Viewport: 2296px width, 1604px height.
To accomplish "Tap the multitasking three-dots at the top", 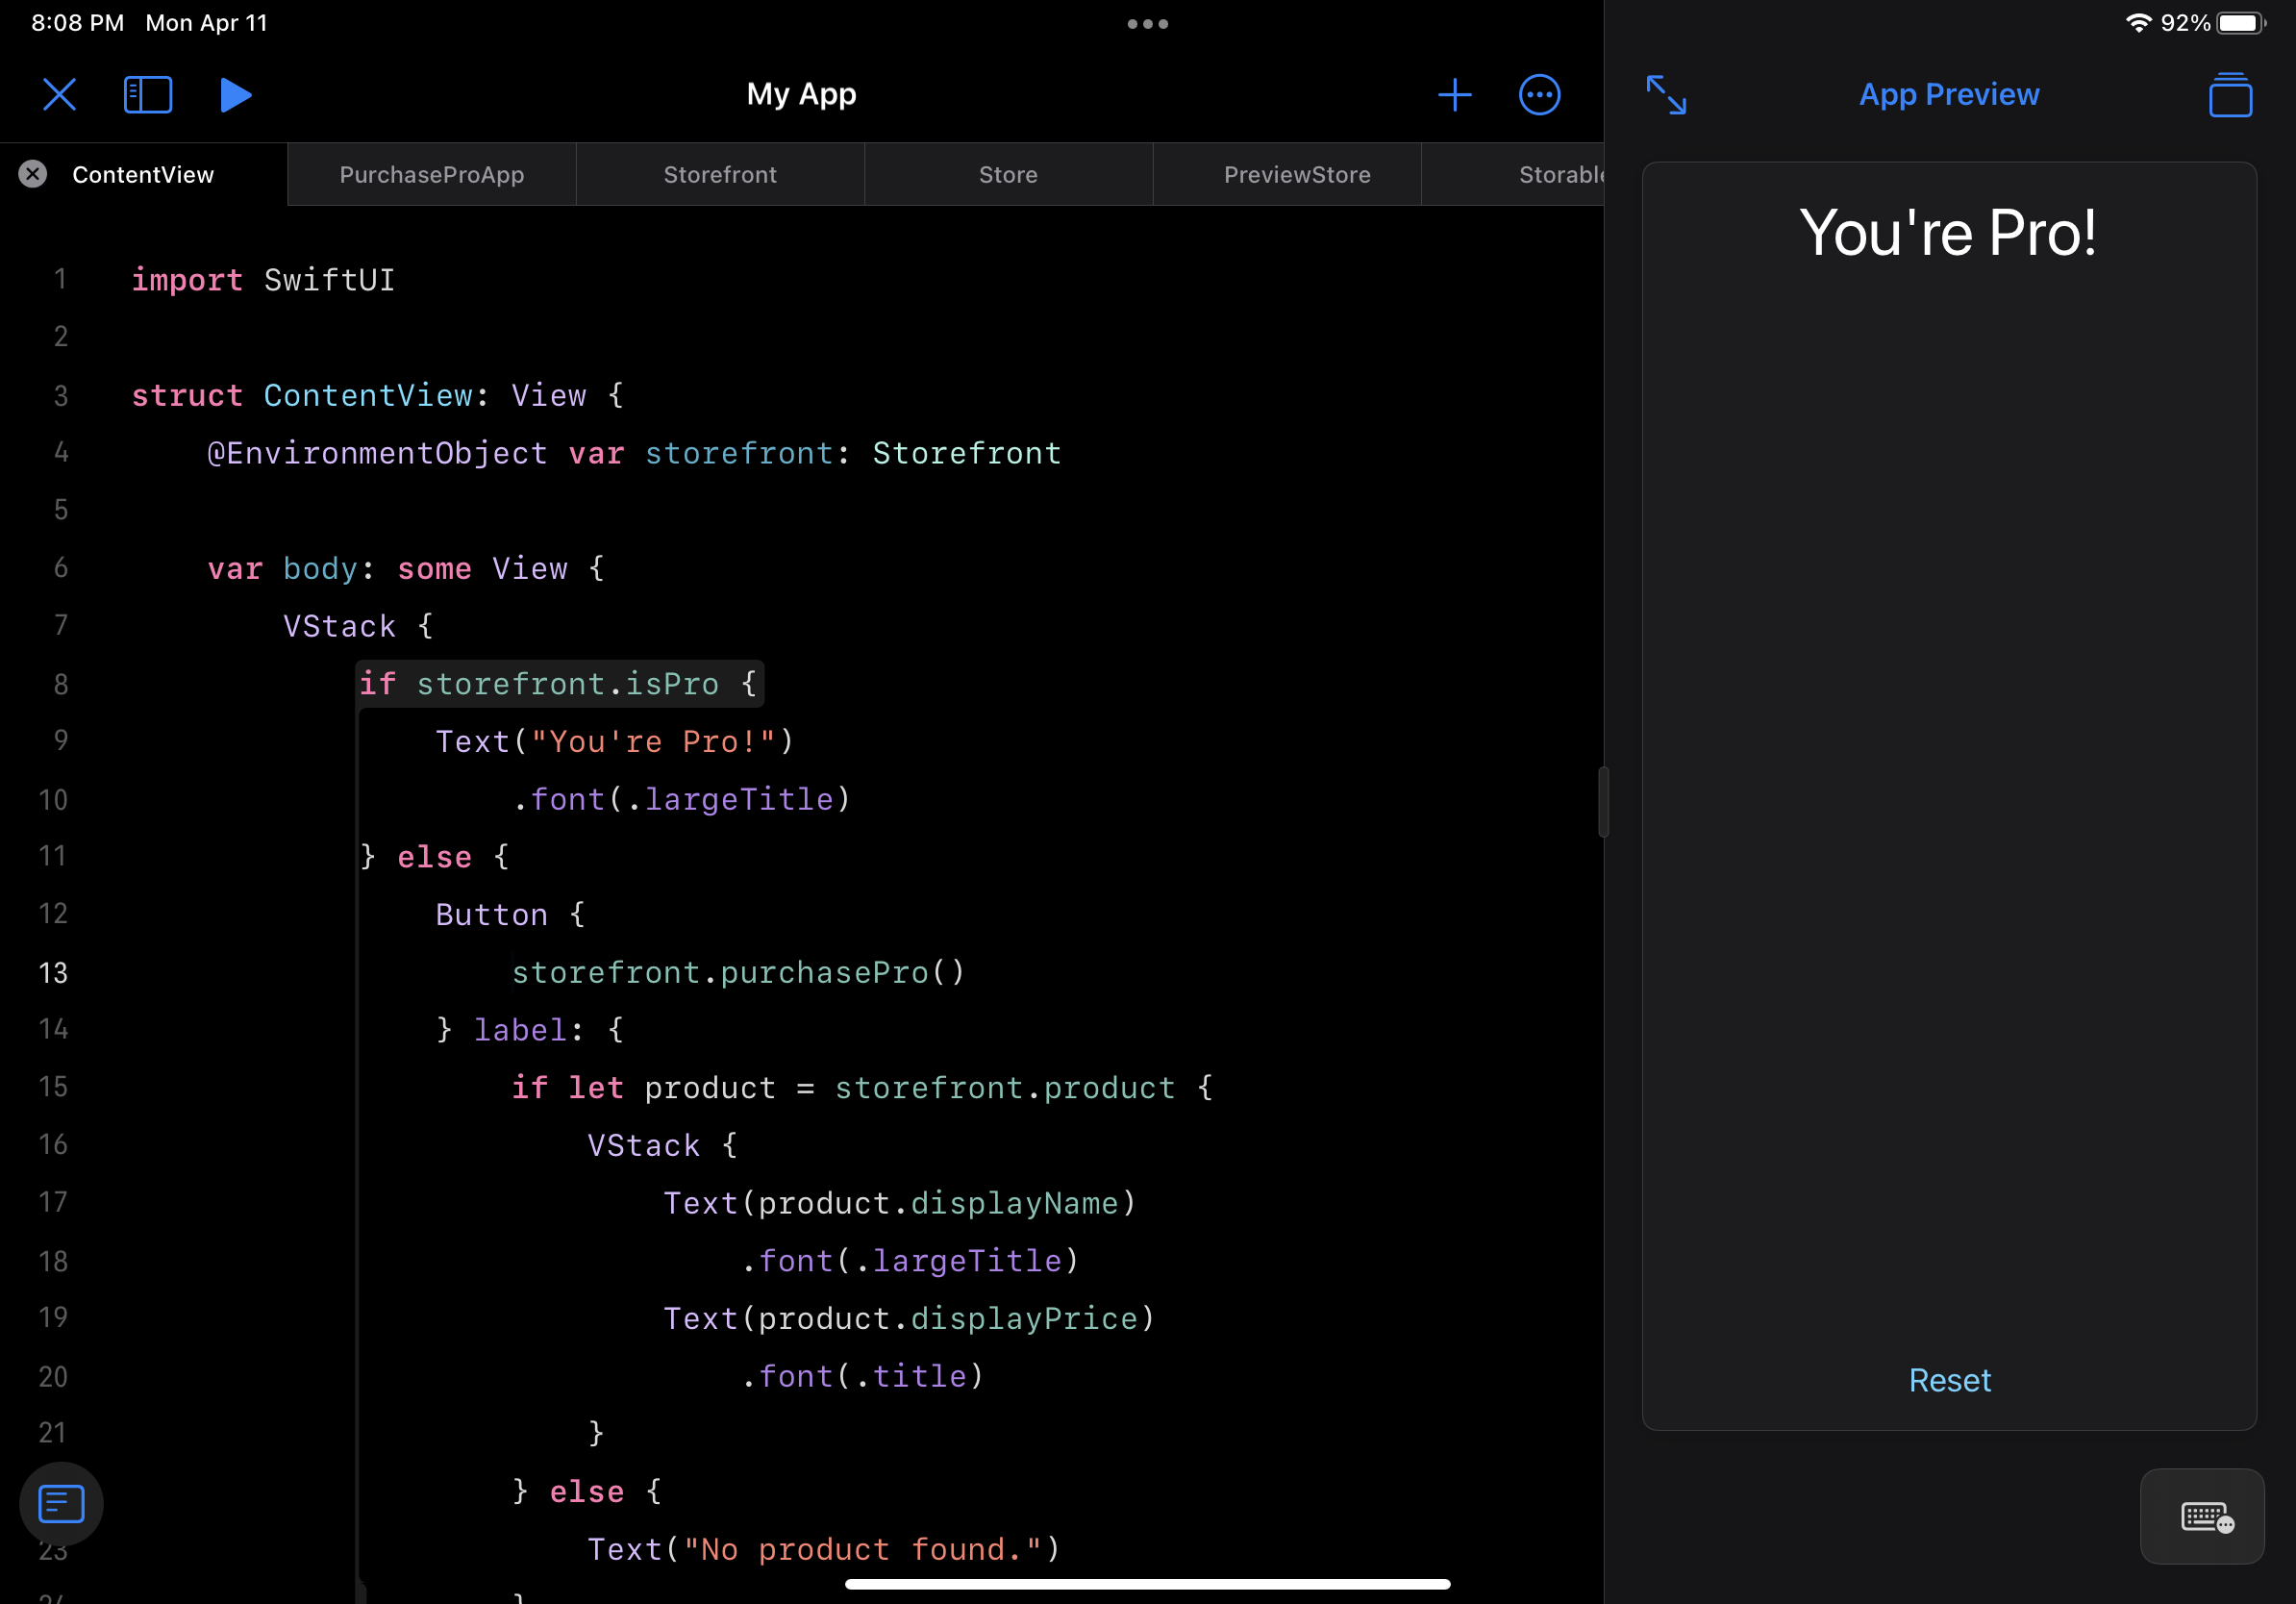I will point(1147,24).
